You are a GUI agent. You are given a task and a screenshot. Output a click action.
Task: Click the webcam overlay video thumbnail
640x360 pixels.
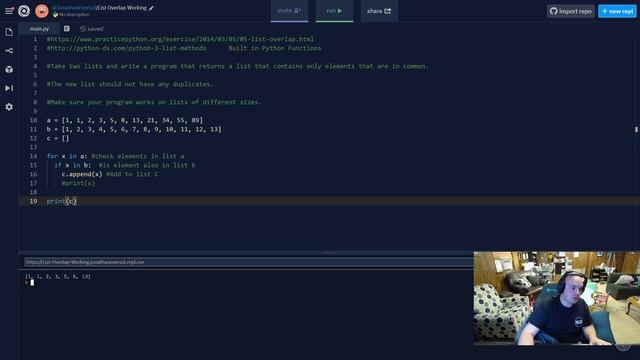(x=557, y=298)
